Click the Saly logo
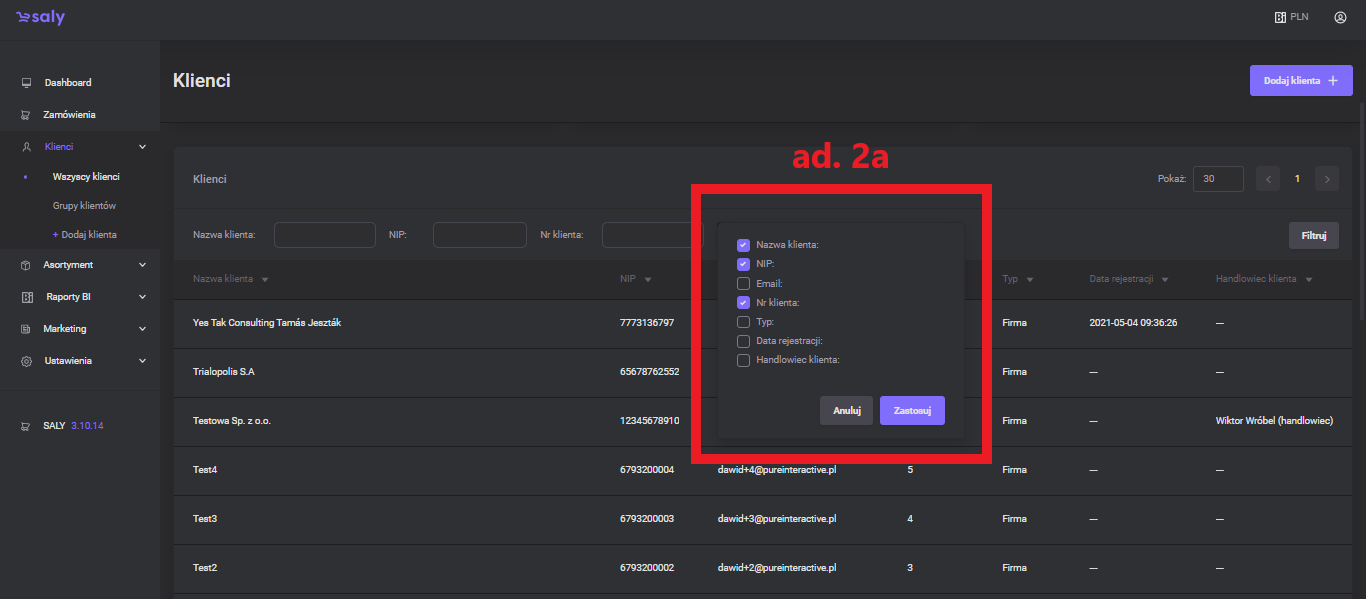The height and width of the screenshot is (599, 1366). click(x=40, y=18)
